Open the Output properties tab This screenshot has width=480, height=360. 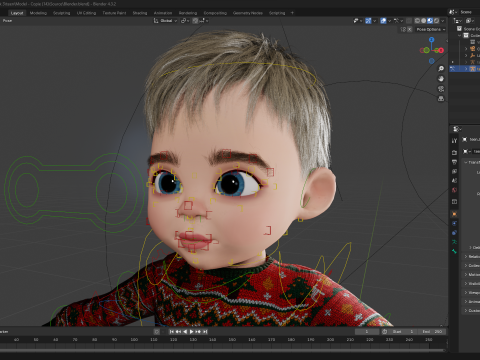tap(454, 162)
